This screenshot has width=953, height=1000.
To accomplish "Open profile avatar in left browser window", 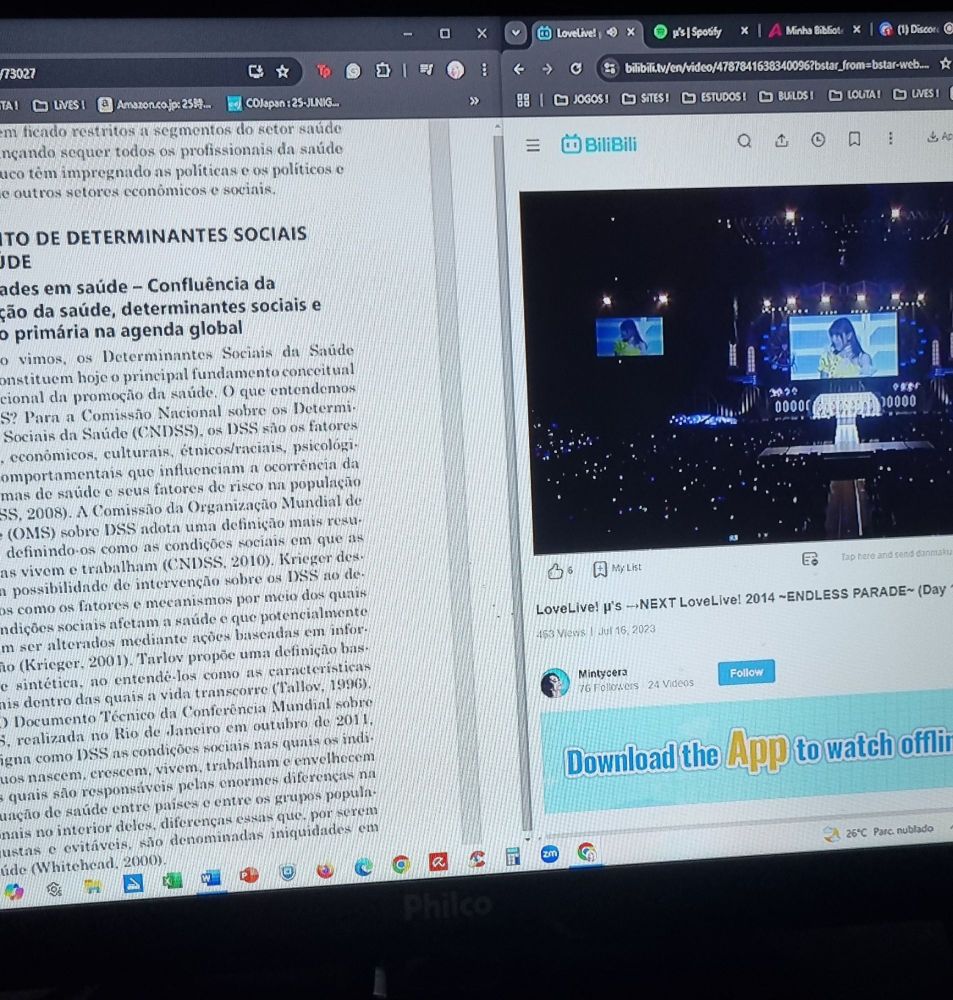I will coord(455,70).
